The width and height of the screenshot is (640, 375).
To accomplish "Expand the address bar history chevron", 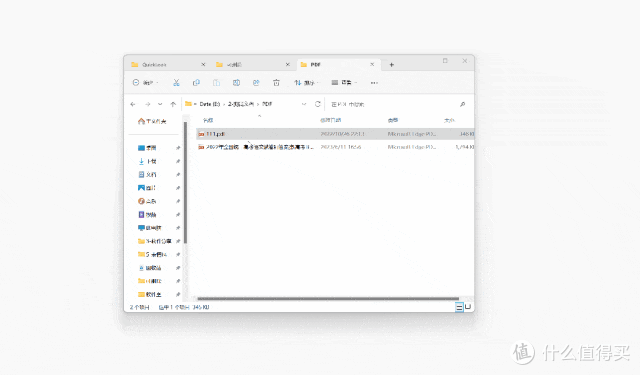I will coord(304,104).
